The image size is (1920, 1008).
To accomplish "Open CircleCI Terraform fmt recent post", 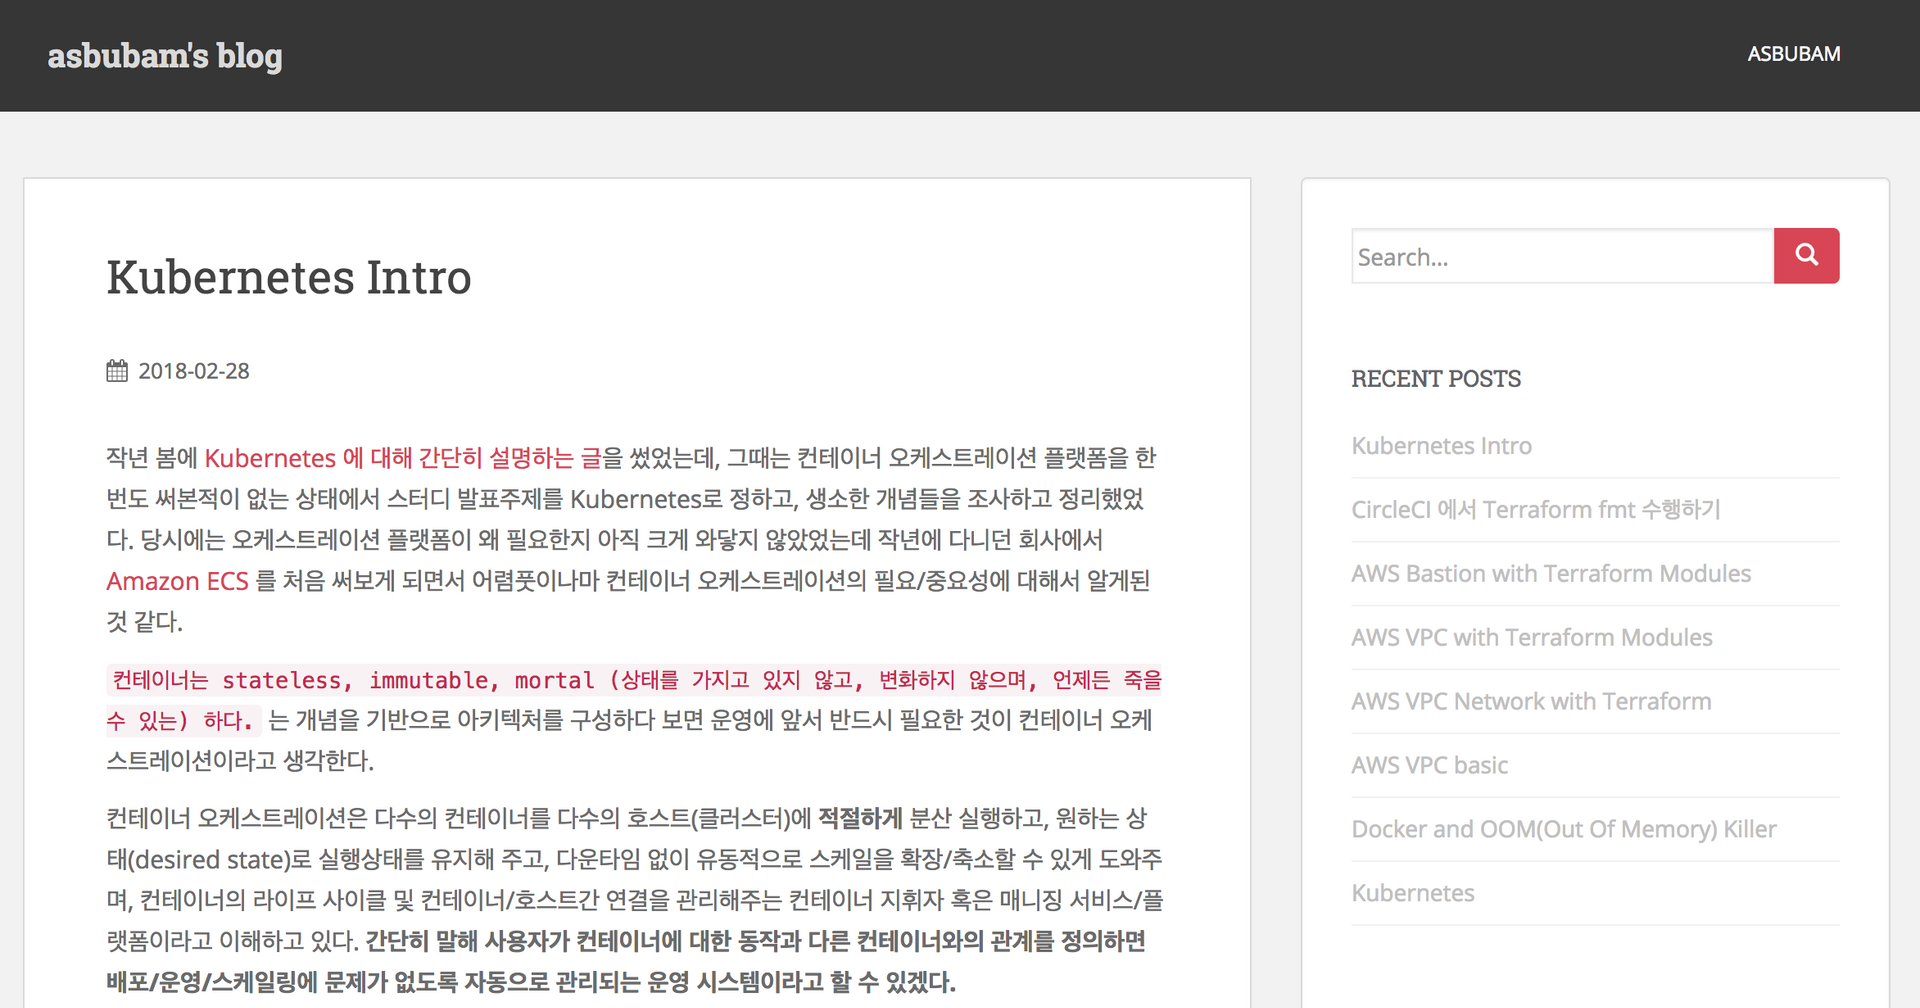I will [x=1535, y=510].
